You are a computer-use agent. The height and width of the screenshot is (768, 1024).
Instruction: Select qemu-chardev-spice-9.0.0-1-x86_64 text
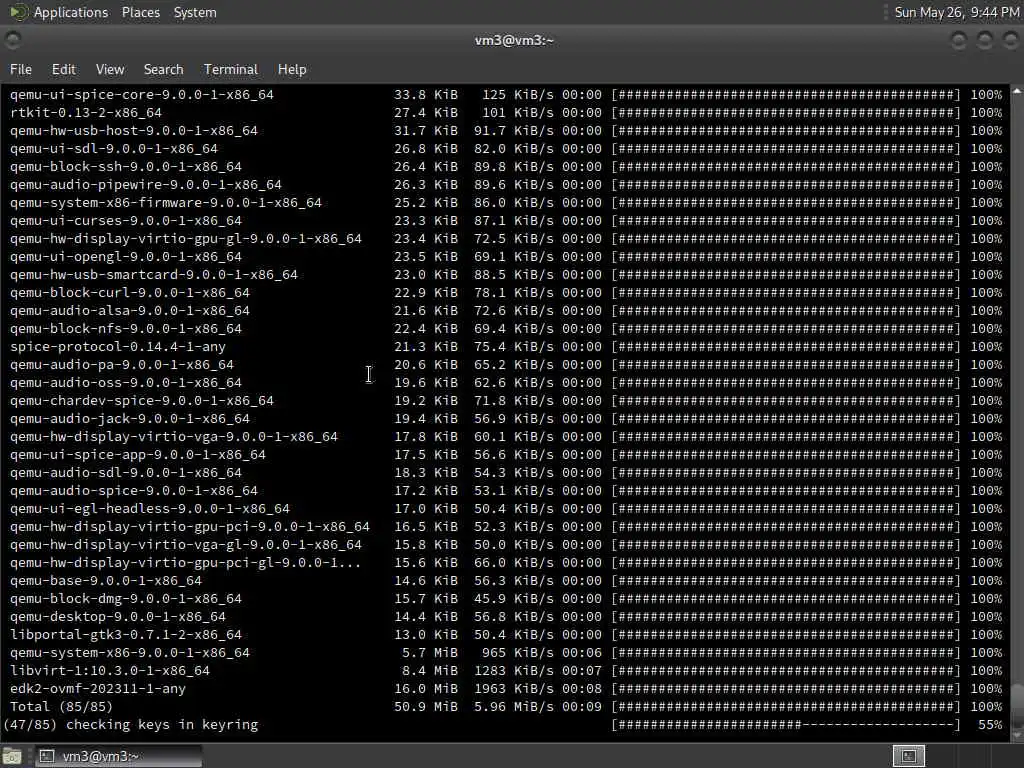click(x=142, y=401)
